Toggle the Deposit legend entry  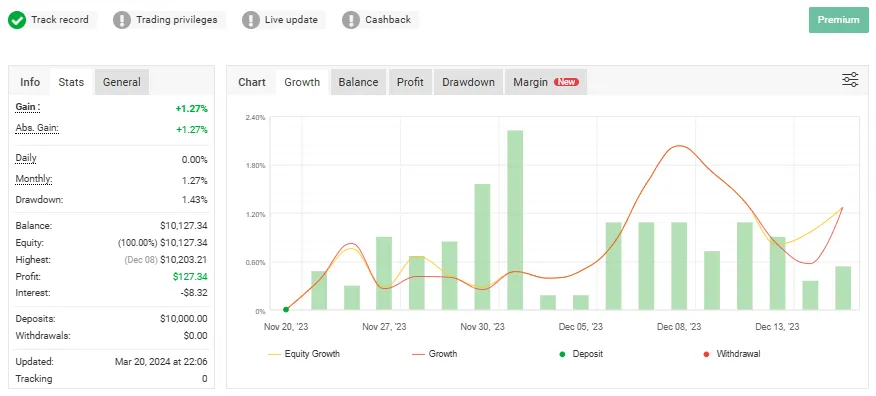coord(581,354)
